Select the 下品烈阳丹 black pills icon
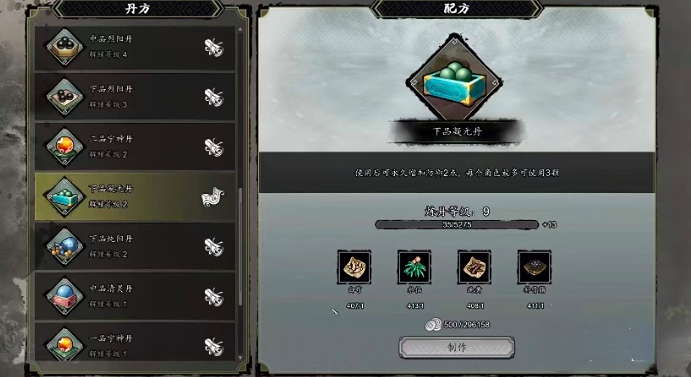The width and height of the screenshot is (691, 377). [x=64, y=97]
